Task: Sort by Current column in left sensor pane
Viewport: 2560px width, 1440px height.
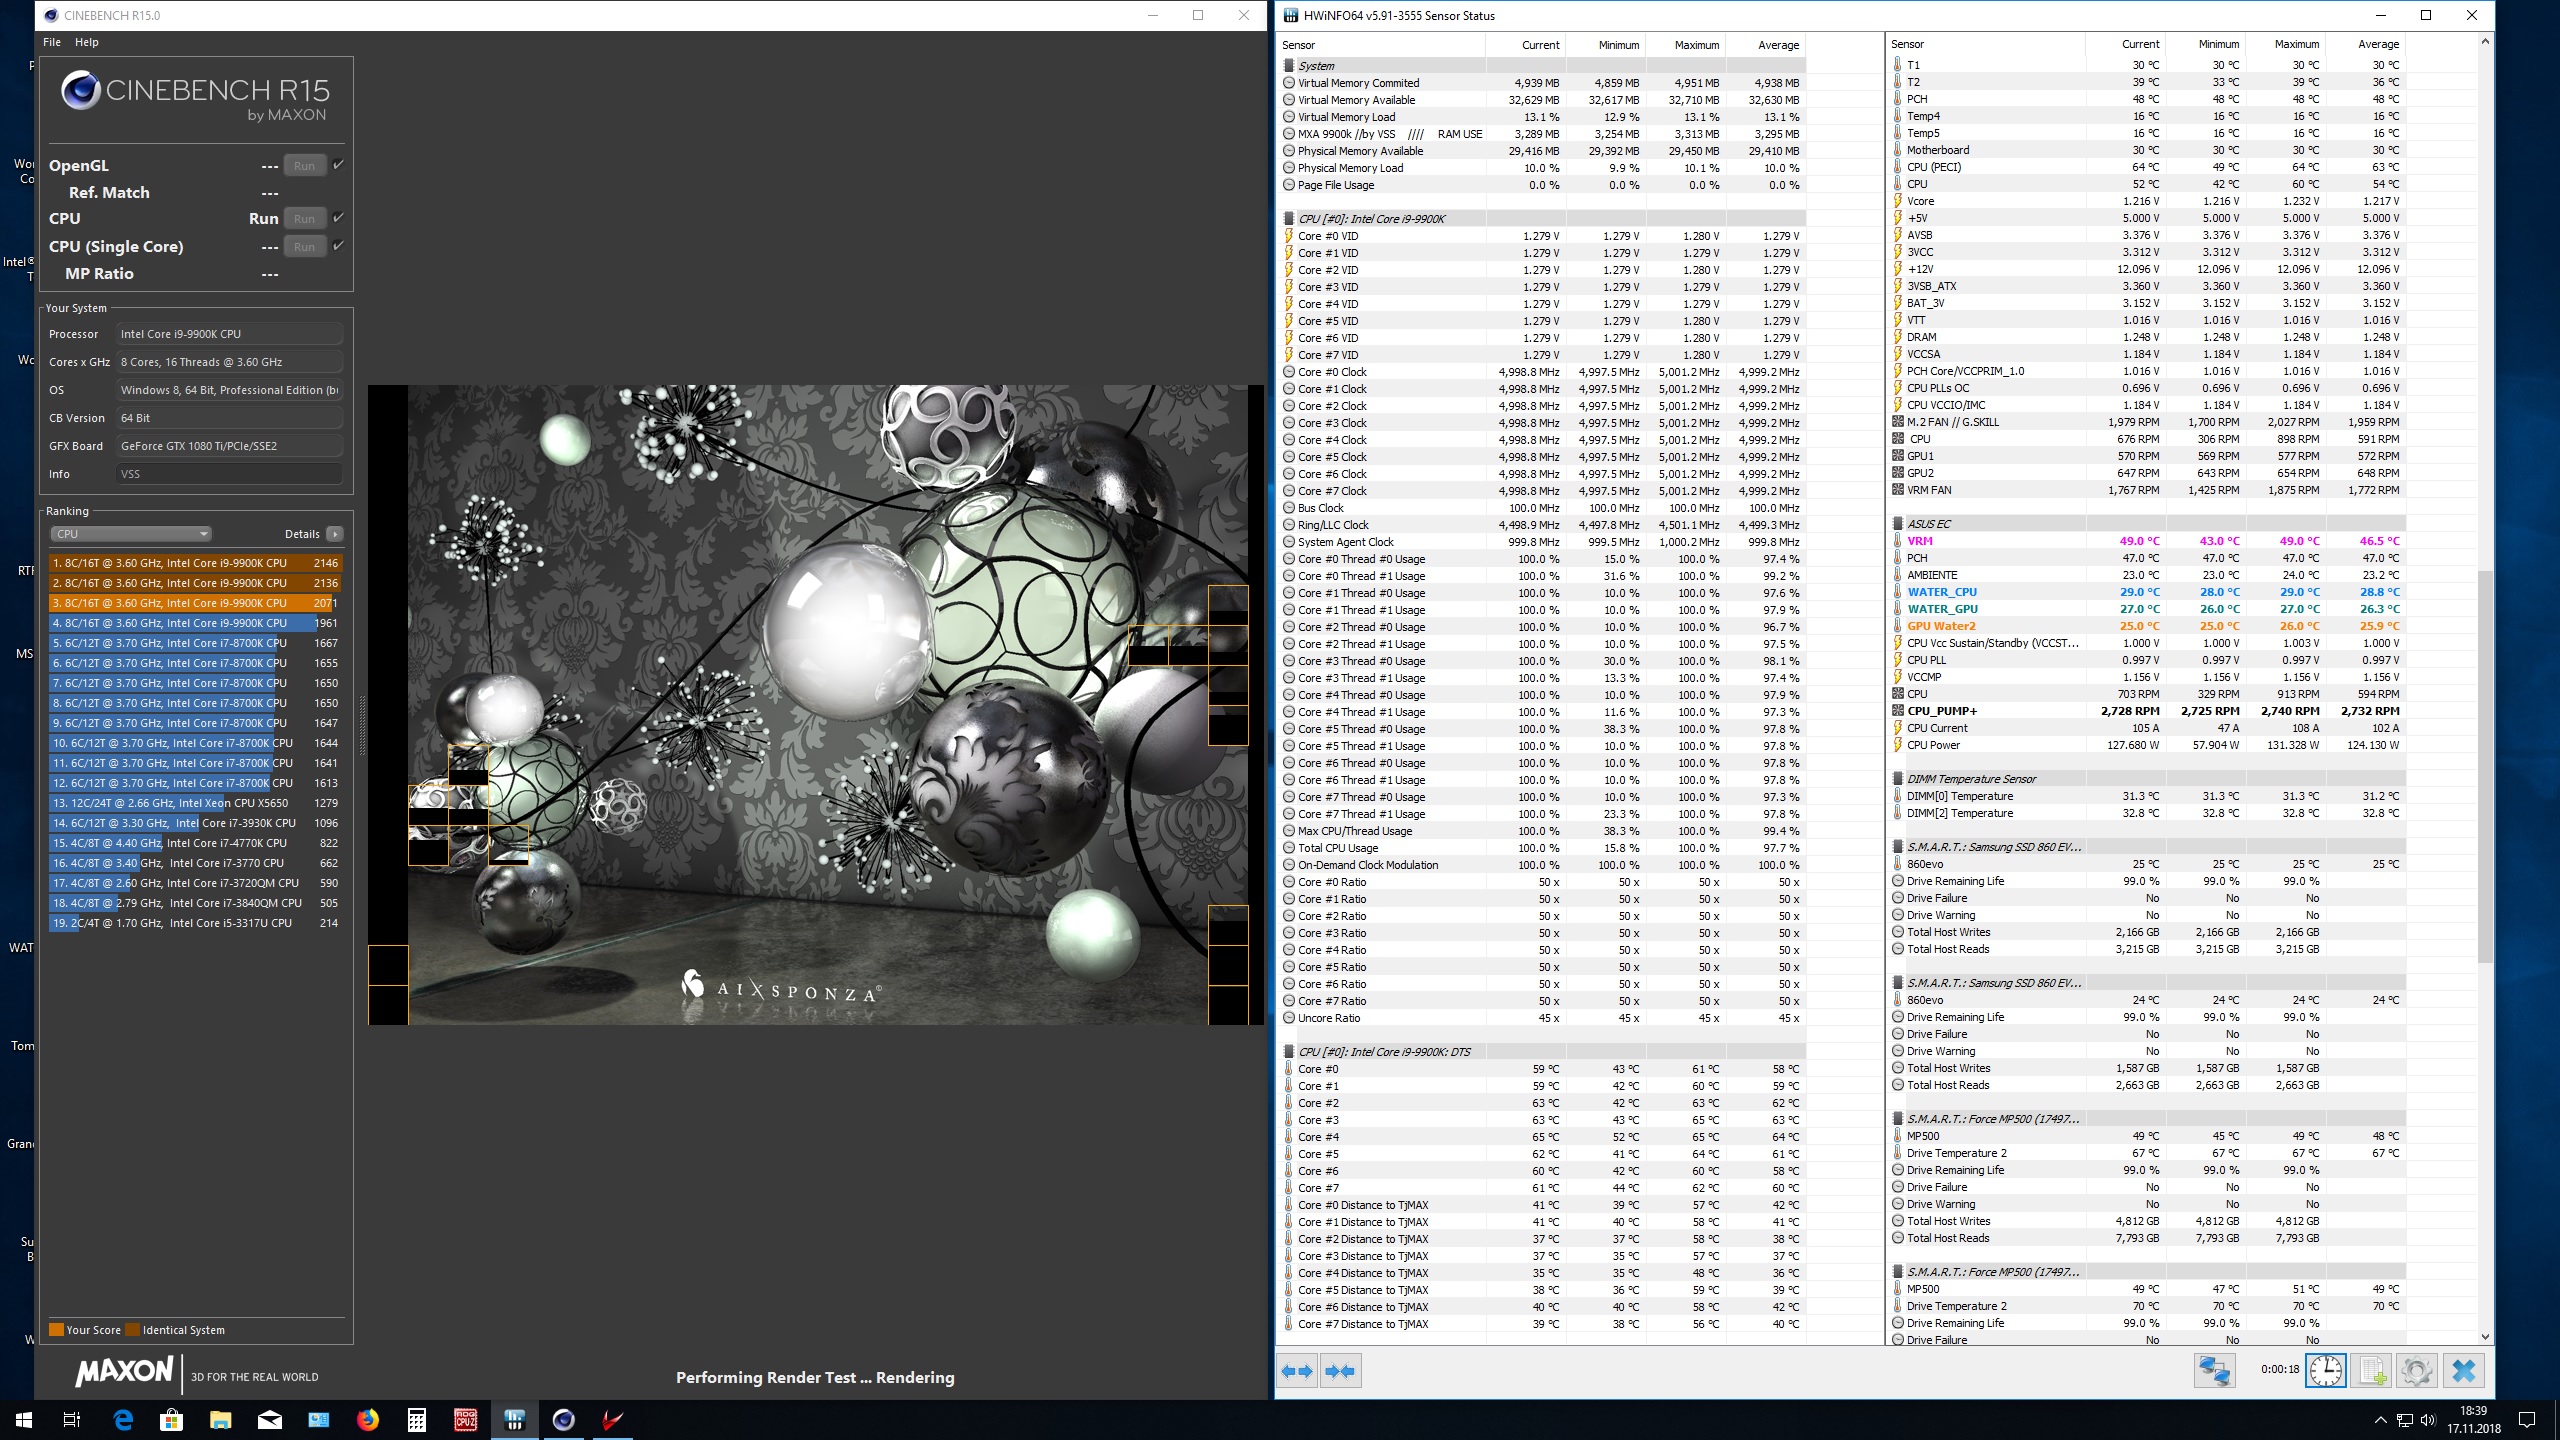Action: point(1525,45)
